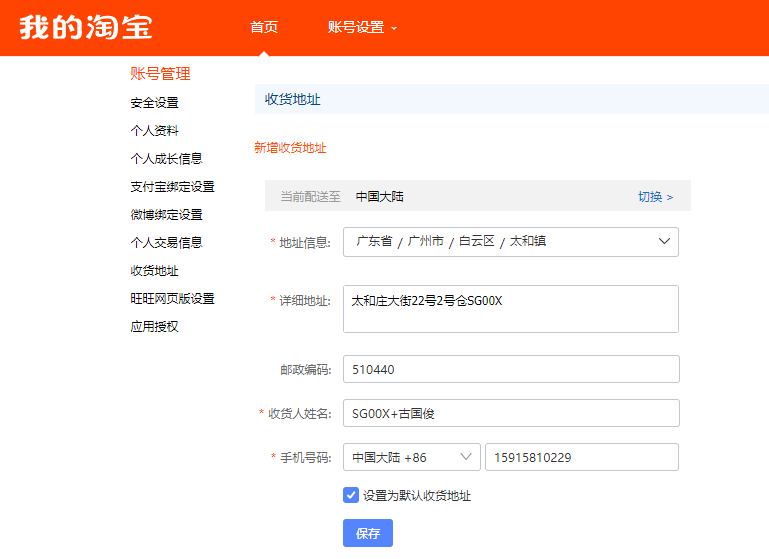Open 旺旺网页版设置 sidebar item

pos(173,299)
